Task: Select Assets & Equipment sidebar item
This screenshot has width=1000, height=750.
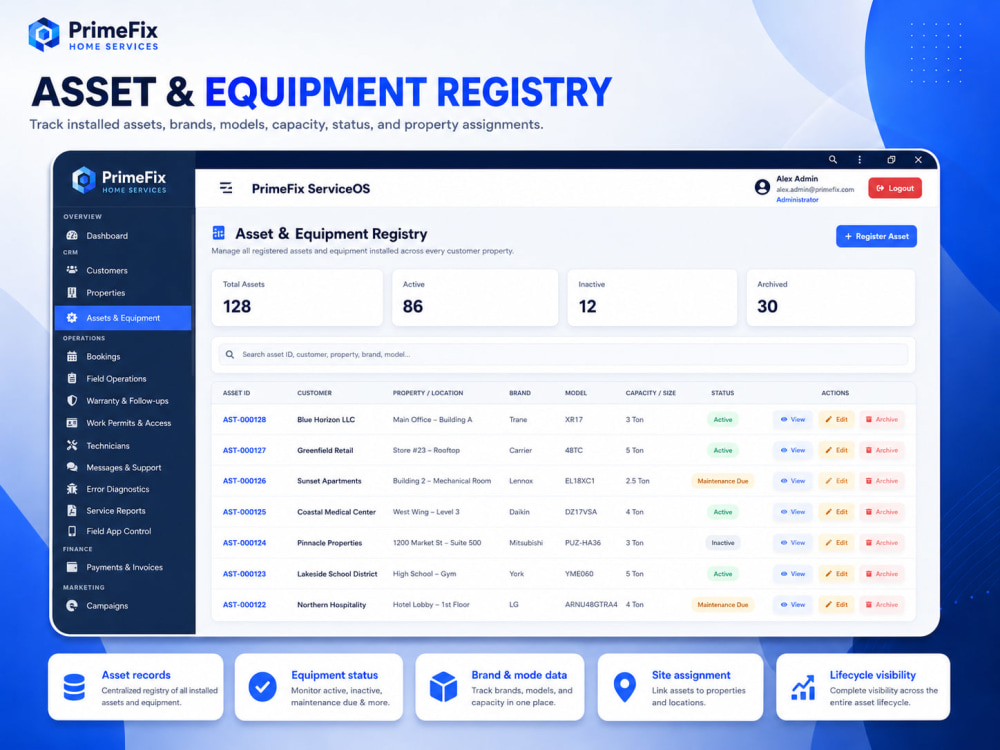Action: click(123, 318)
